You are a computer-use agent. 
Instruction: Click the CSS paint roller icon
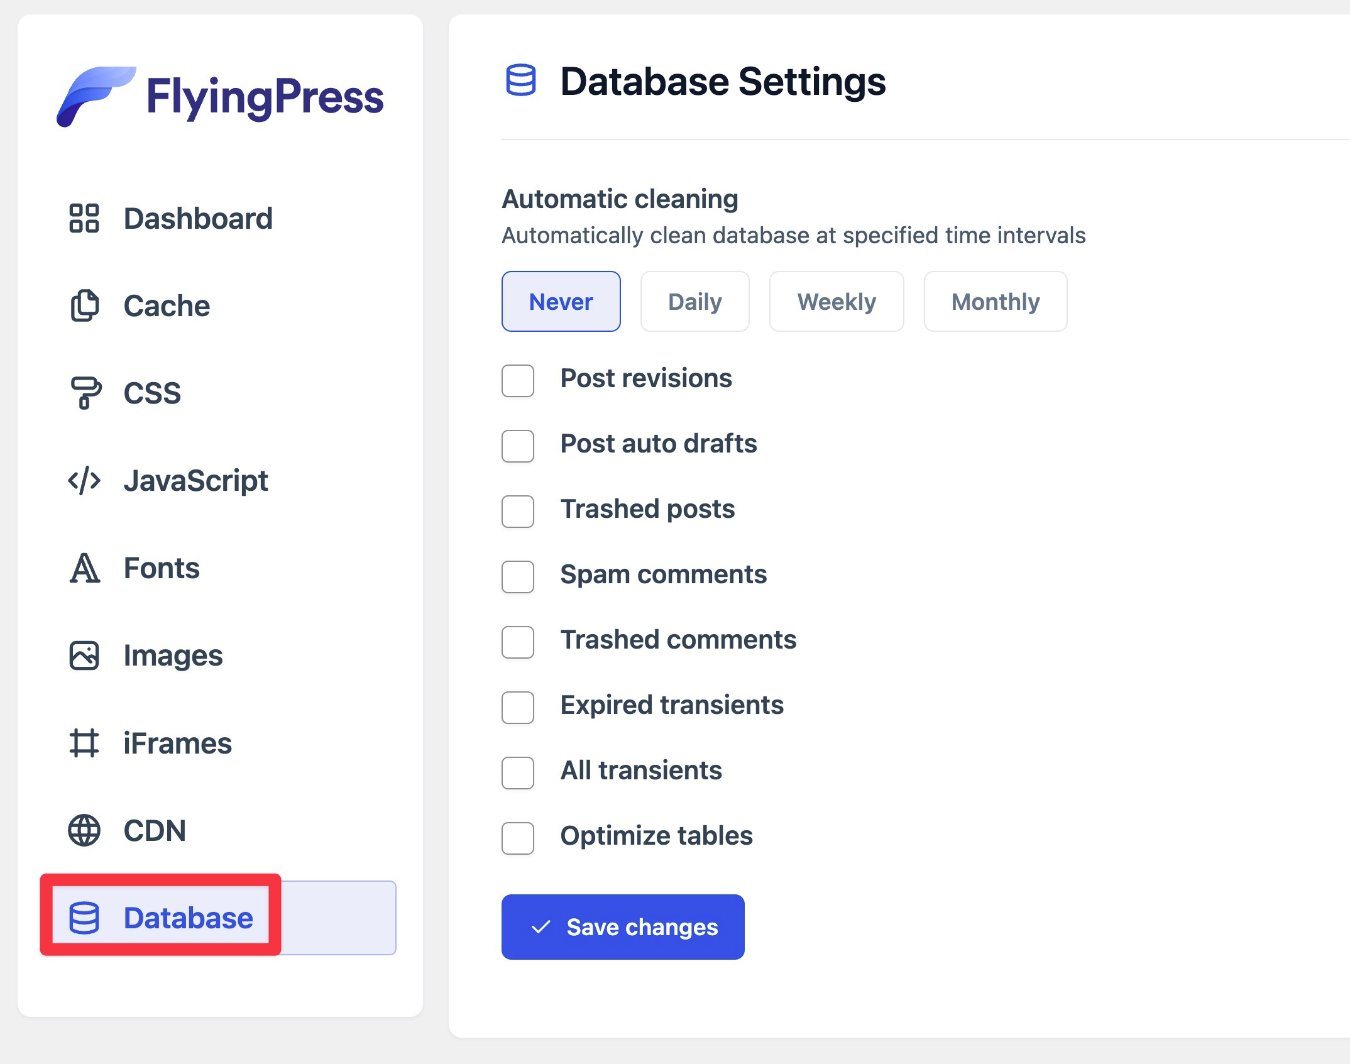coord(84,393)
